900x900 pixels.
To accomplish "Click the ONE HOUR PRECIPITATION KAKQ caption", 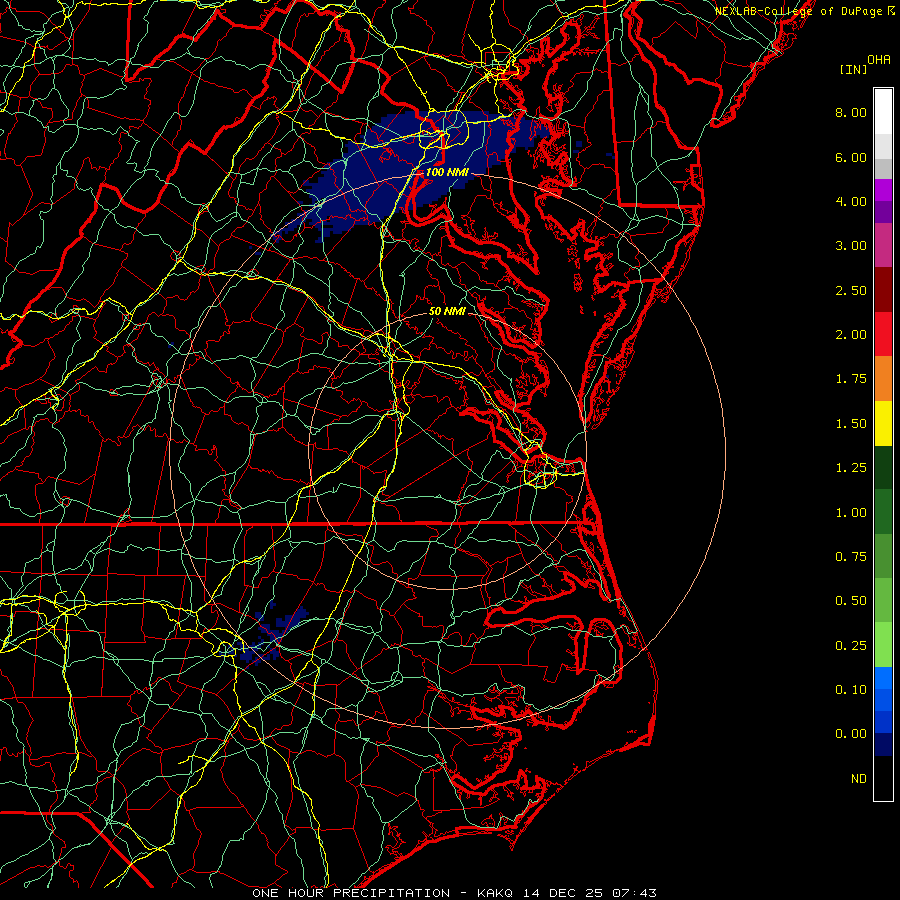I will pos(454,893).
